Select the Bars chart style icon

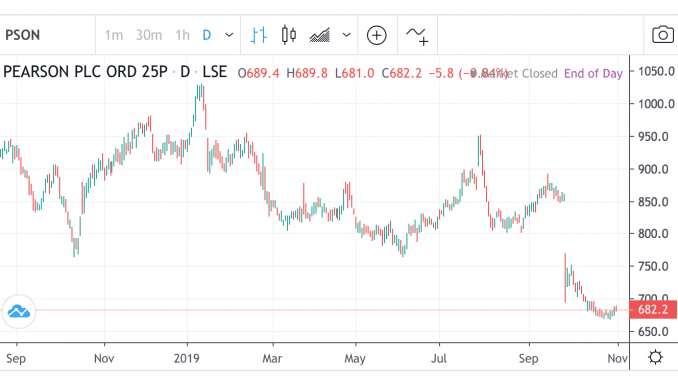259,35
